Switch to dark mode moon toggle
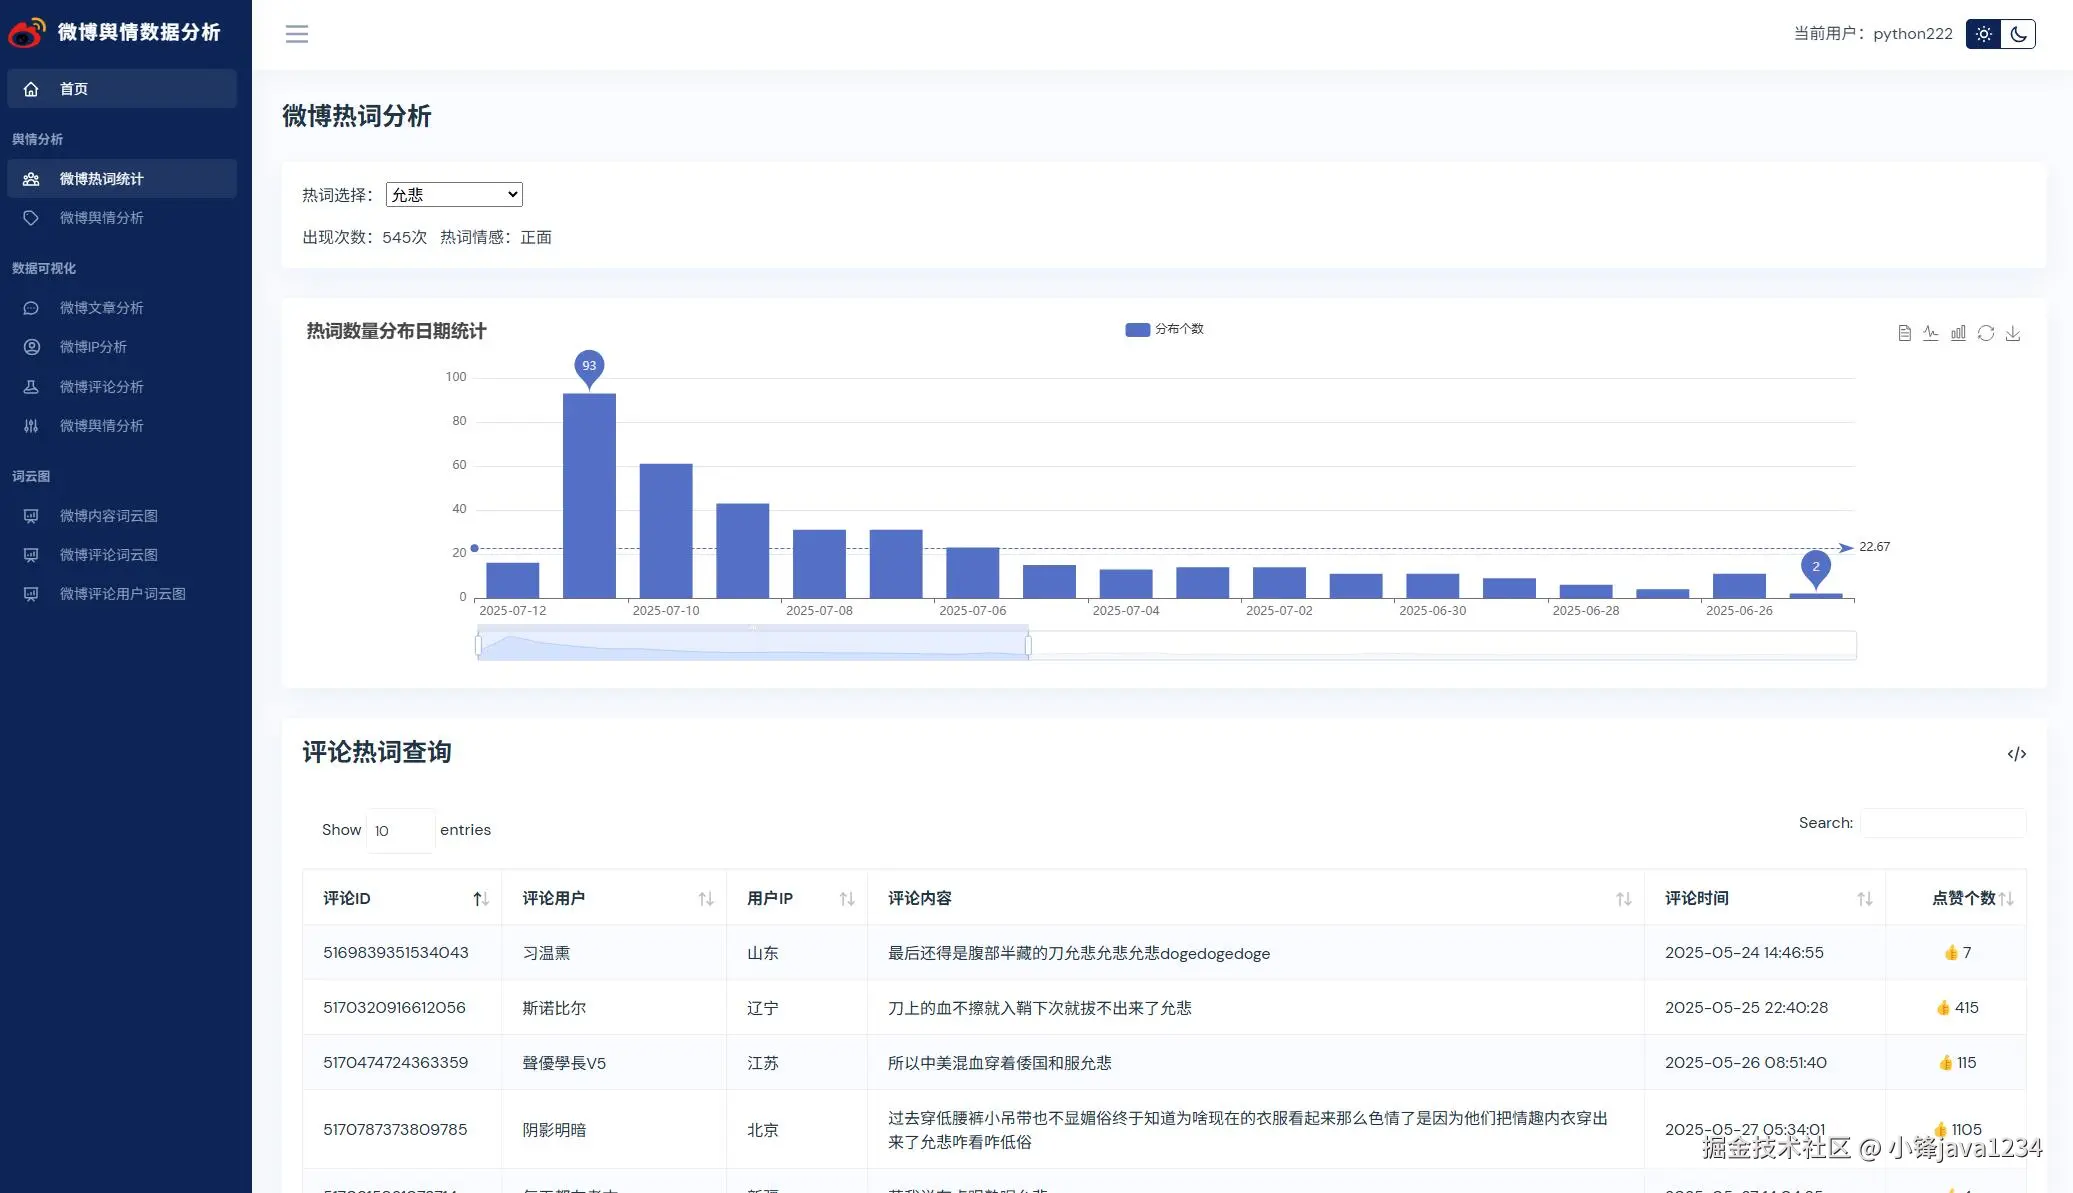2073x1193 pixels. point(2018,34)
